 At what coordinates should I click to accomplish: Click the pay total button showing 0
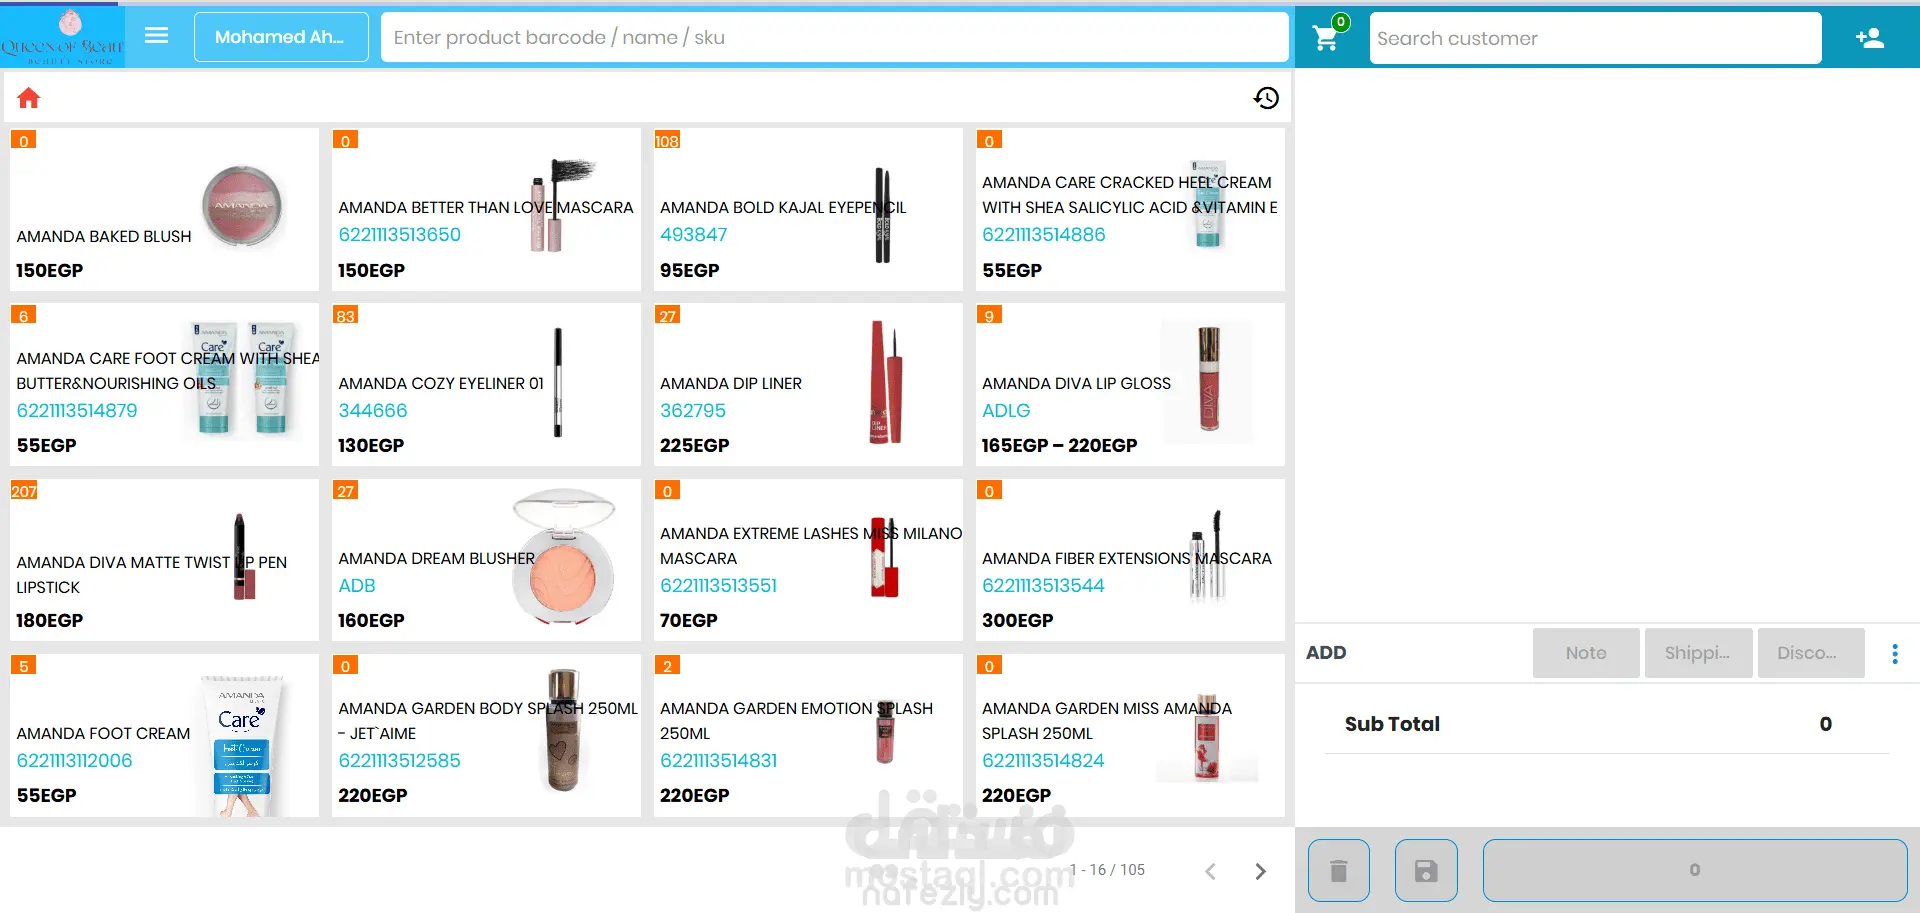[1694, 870]
